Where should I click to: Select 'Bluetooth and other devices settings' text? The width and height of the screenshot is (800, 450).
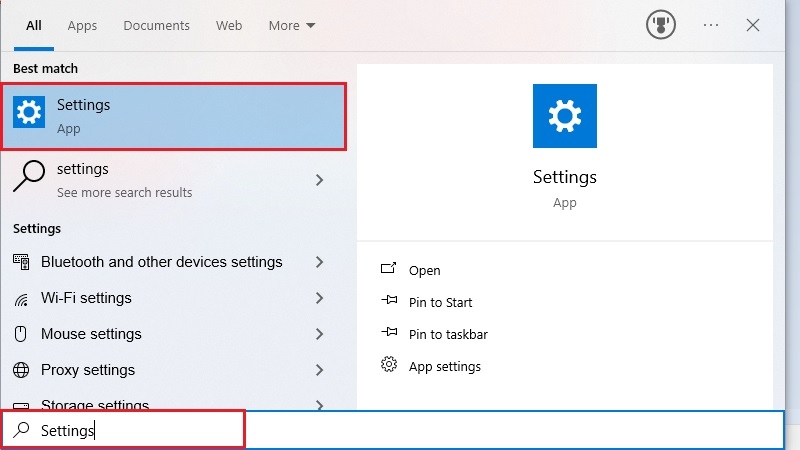click(162, 262)
